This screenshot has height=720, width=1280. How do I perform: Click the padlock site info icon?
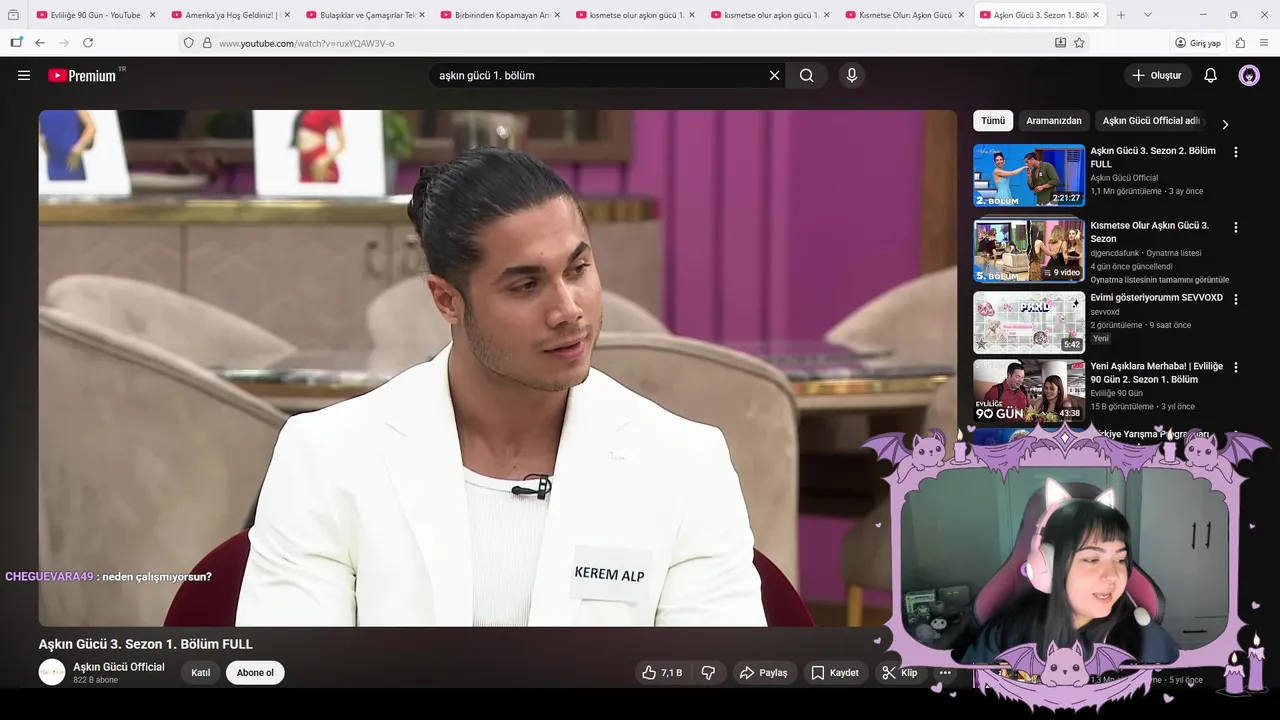coord(207,43)
